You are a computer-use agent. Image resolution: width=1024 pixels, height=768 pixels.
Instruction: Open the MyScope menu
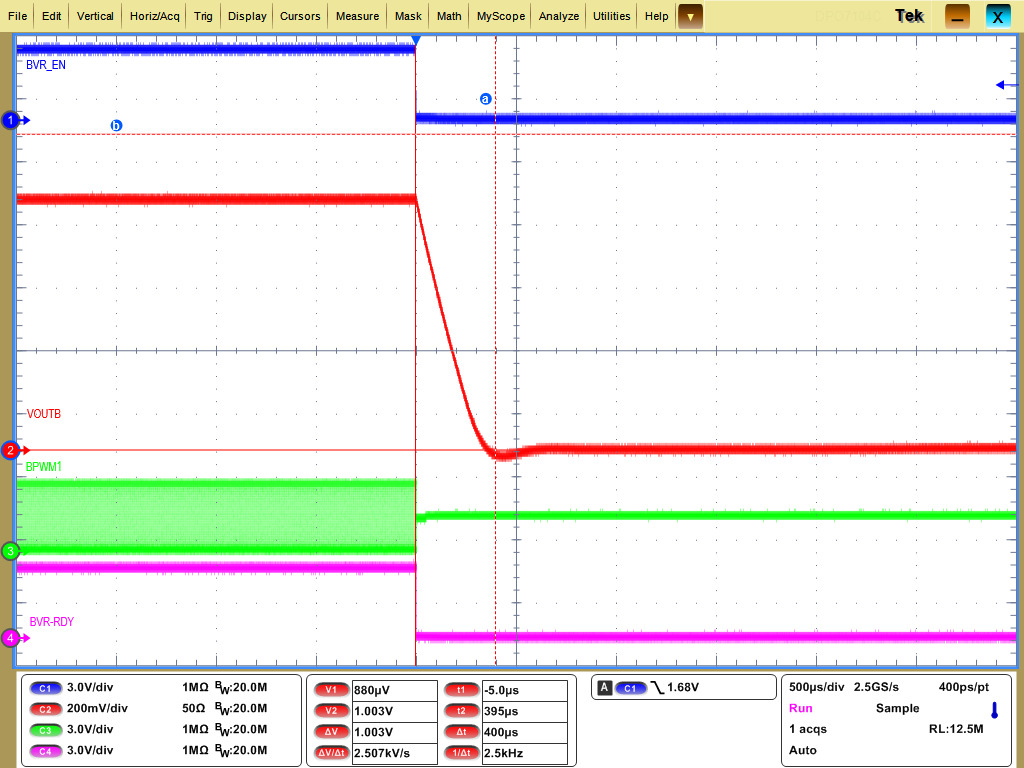tap(500, 16)
